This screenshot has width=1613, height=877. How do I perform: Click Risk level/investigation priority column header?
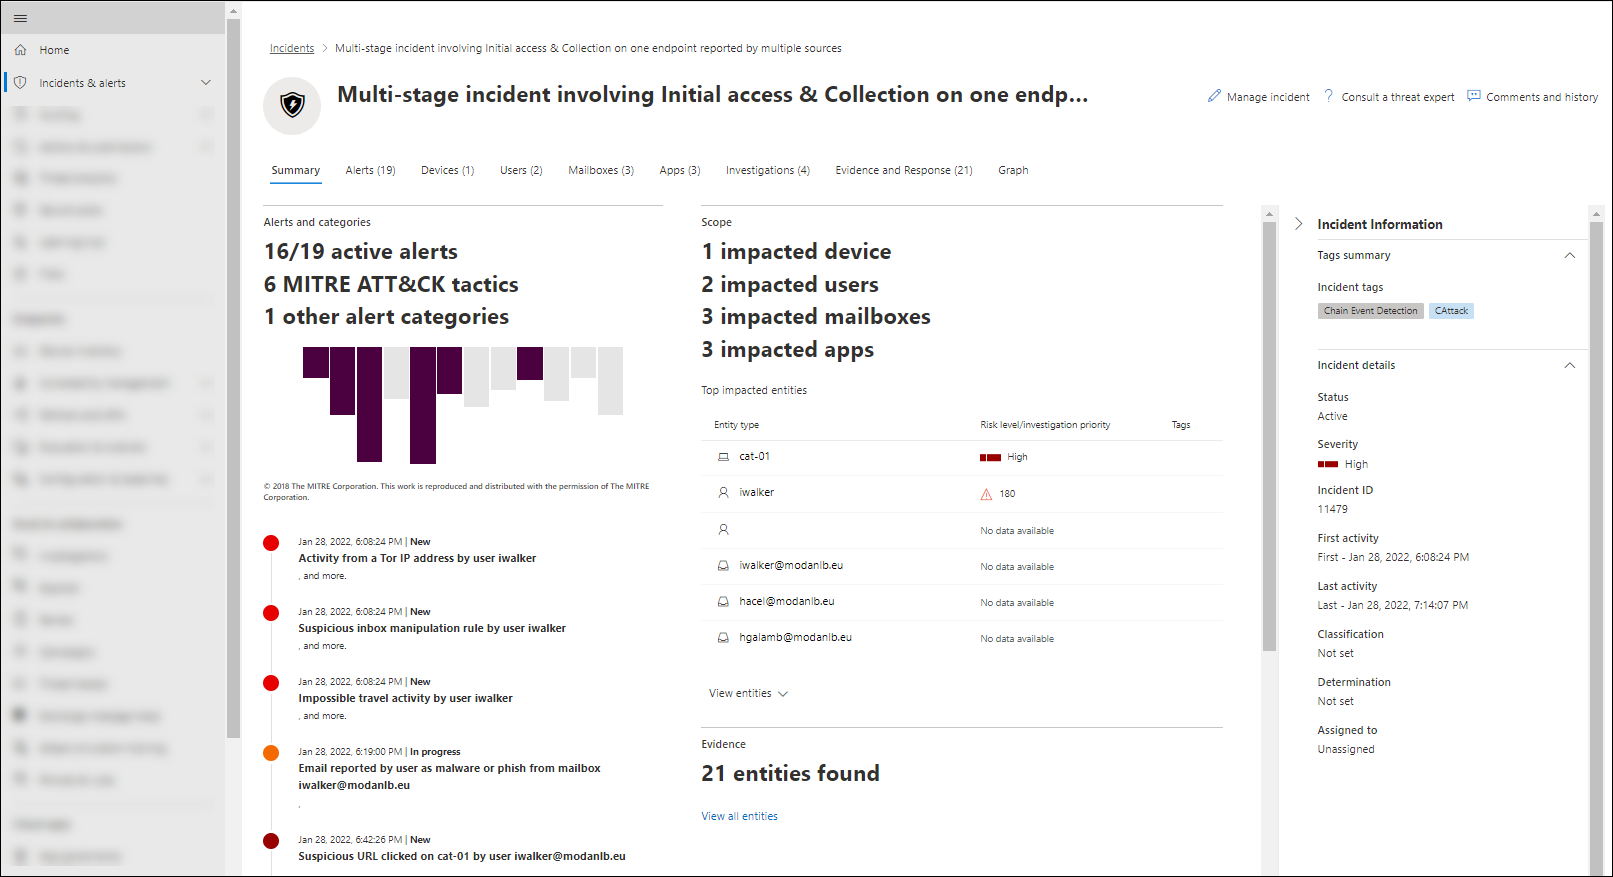coord(1045,425)
